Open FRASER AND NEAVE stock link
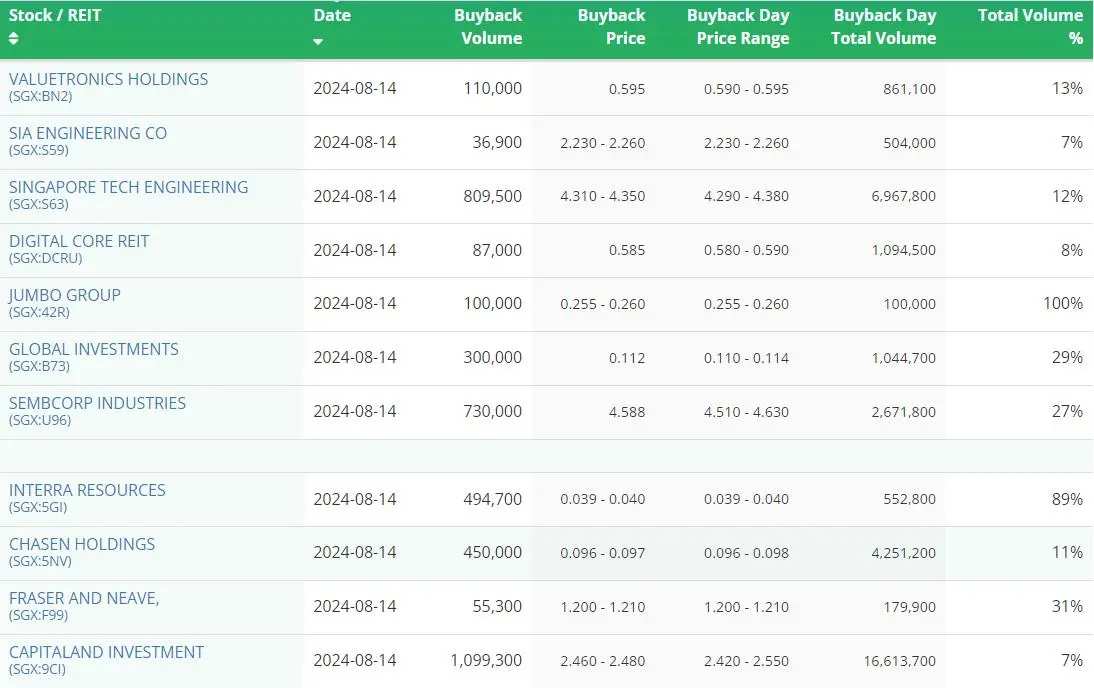This screenshot has height=688, width=1094. click(84, 599)
